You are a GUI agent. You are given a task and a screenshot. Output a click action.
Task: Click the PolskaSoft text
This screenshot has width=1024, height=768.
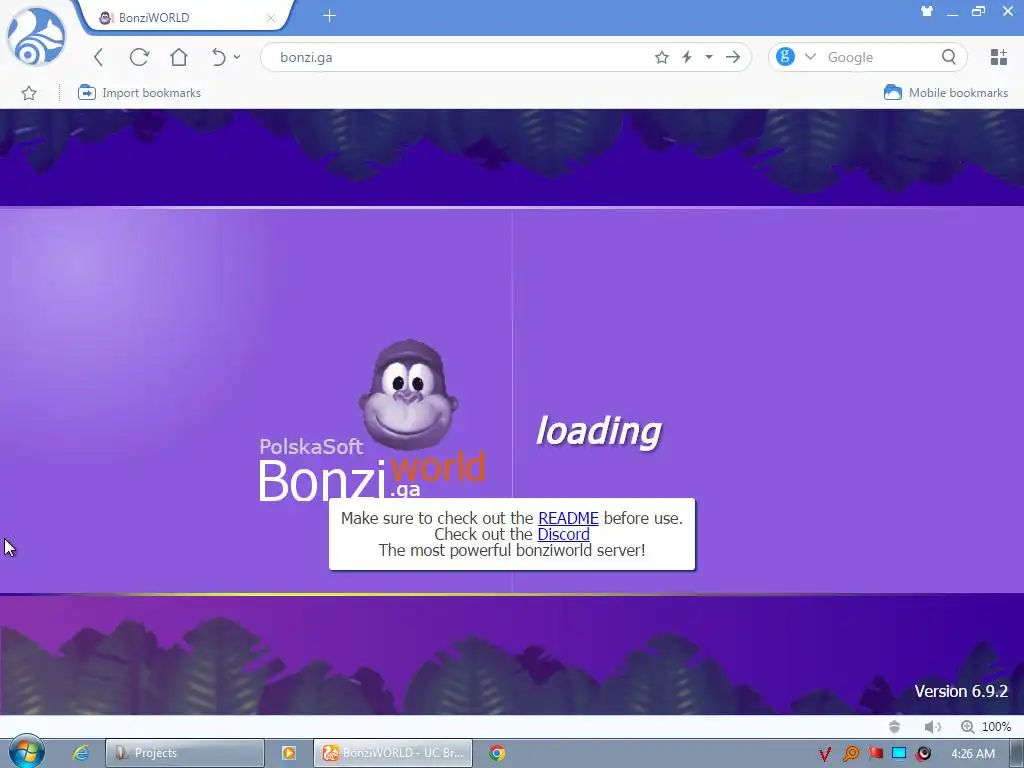(311, 447)
